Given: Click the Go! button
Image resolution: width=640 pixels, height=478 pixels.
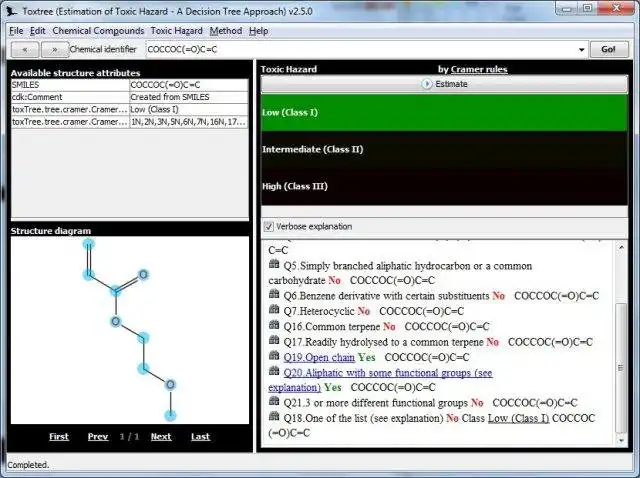Looking at the screenshot, I should click(x=608, y=49).
